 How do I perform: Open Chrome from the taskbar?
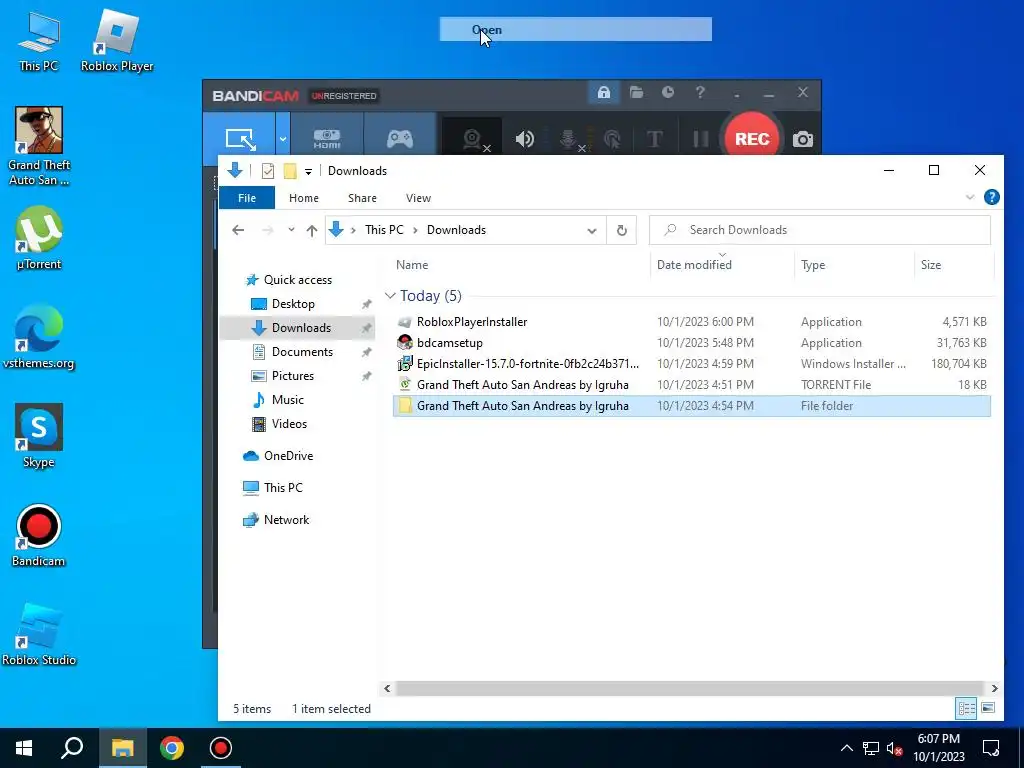(172, 748)
